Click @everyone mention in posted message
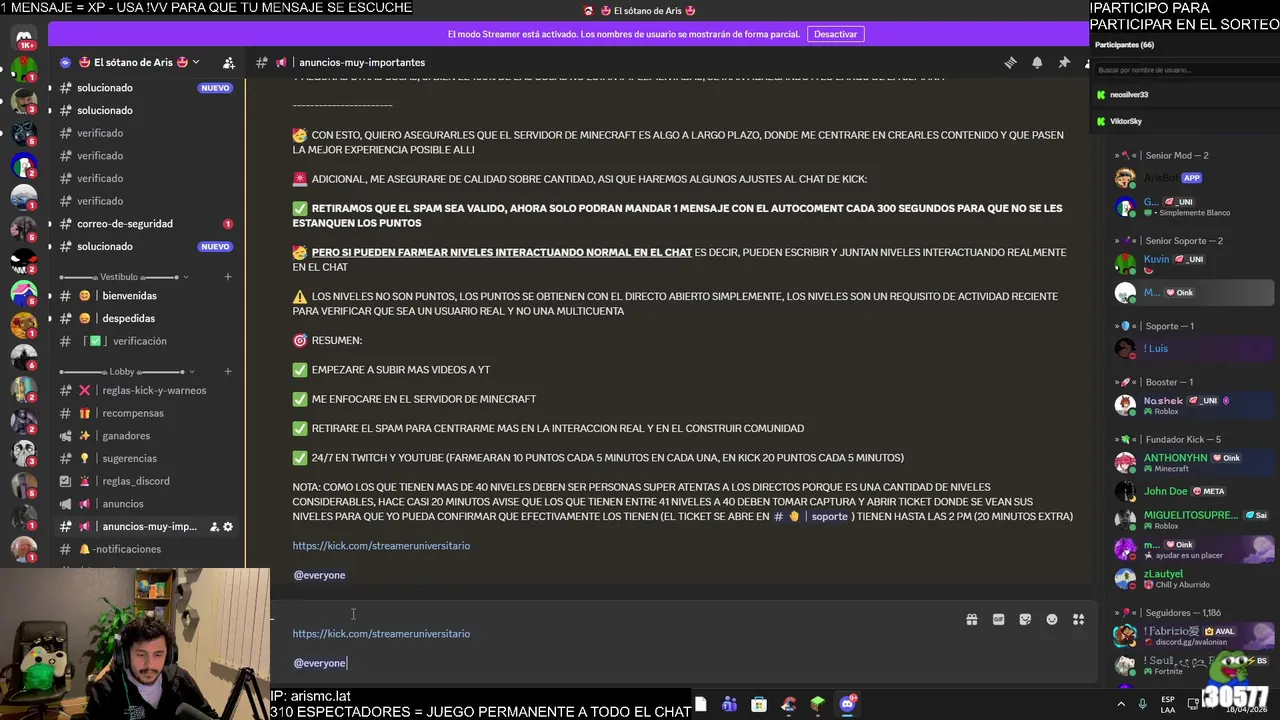Screen dimensions: 1280x720 (319, 575)
